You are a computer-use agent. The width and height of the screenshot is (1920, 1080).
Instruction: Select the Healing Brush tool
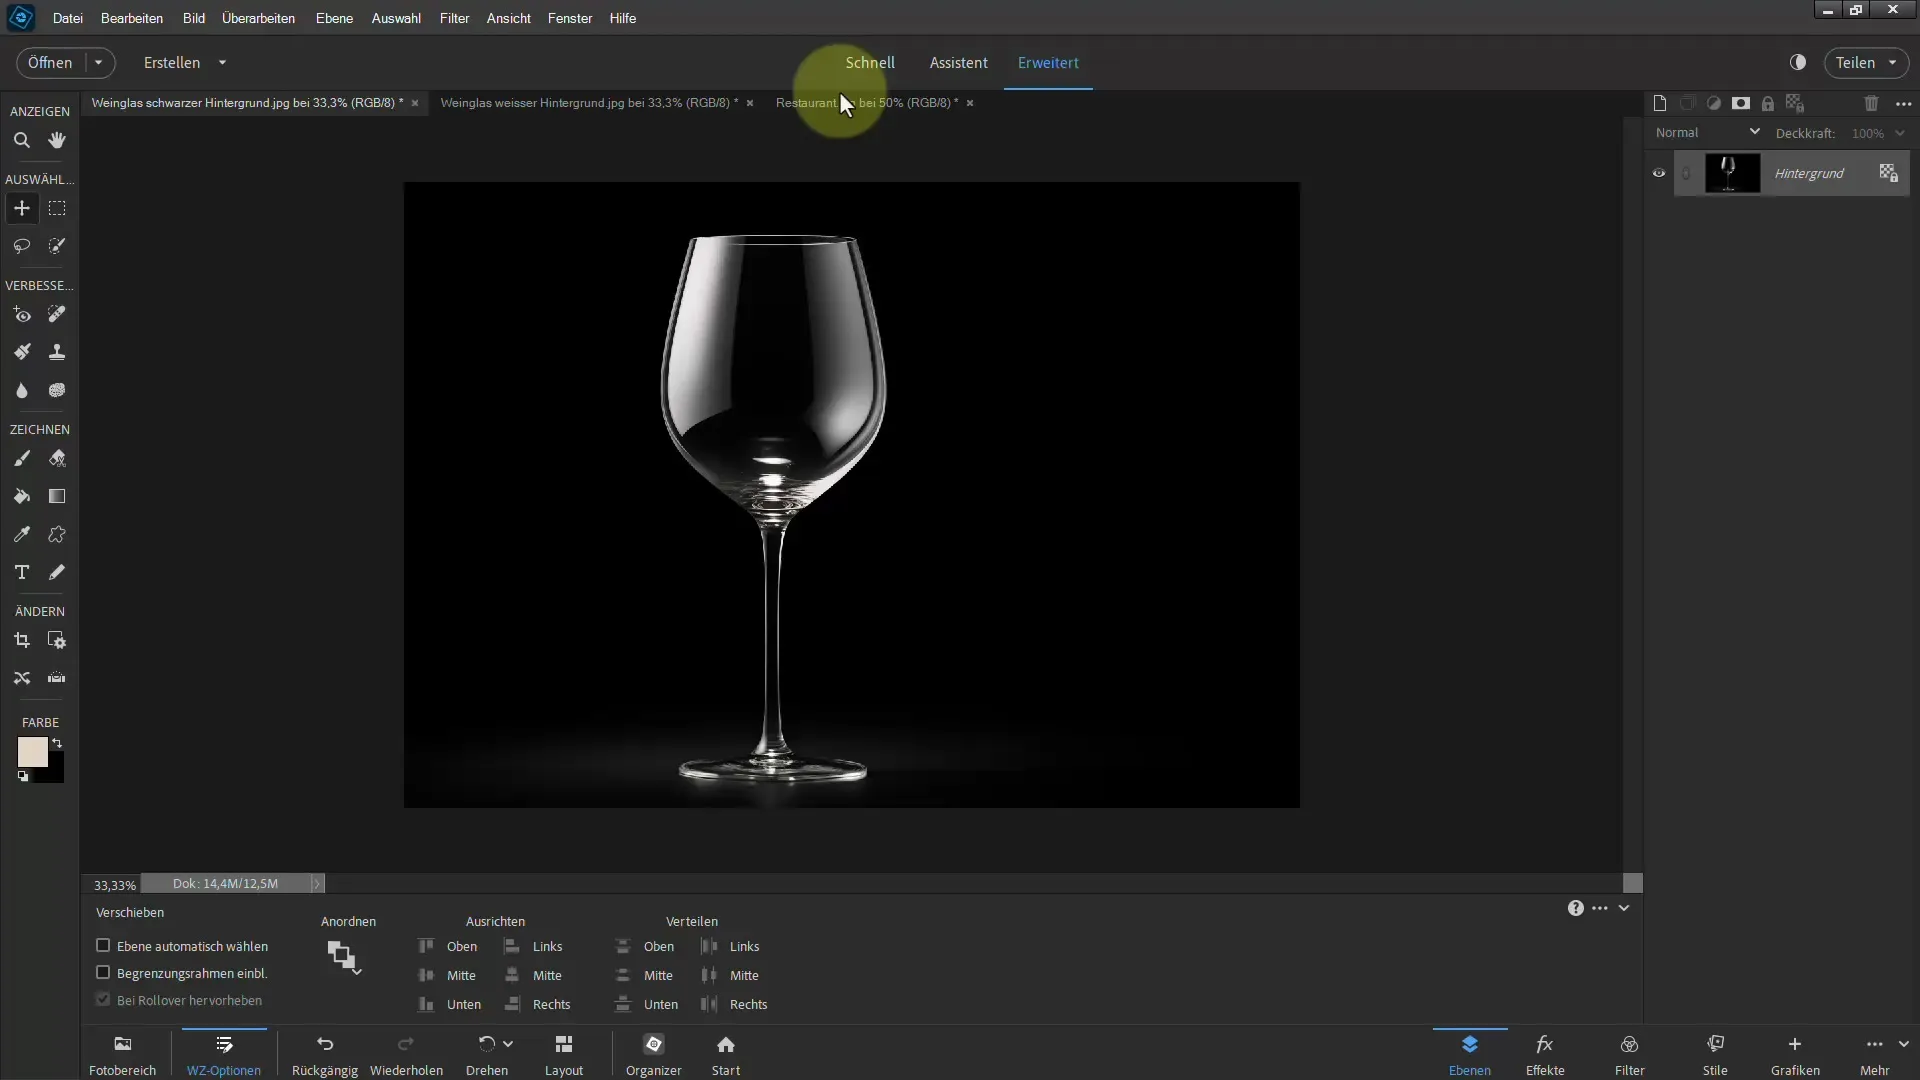pos(57,314)
